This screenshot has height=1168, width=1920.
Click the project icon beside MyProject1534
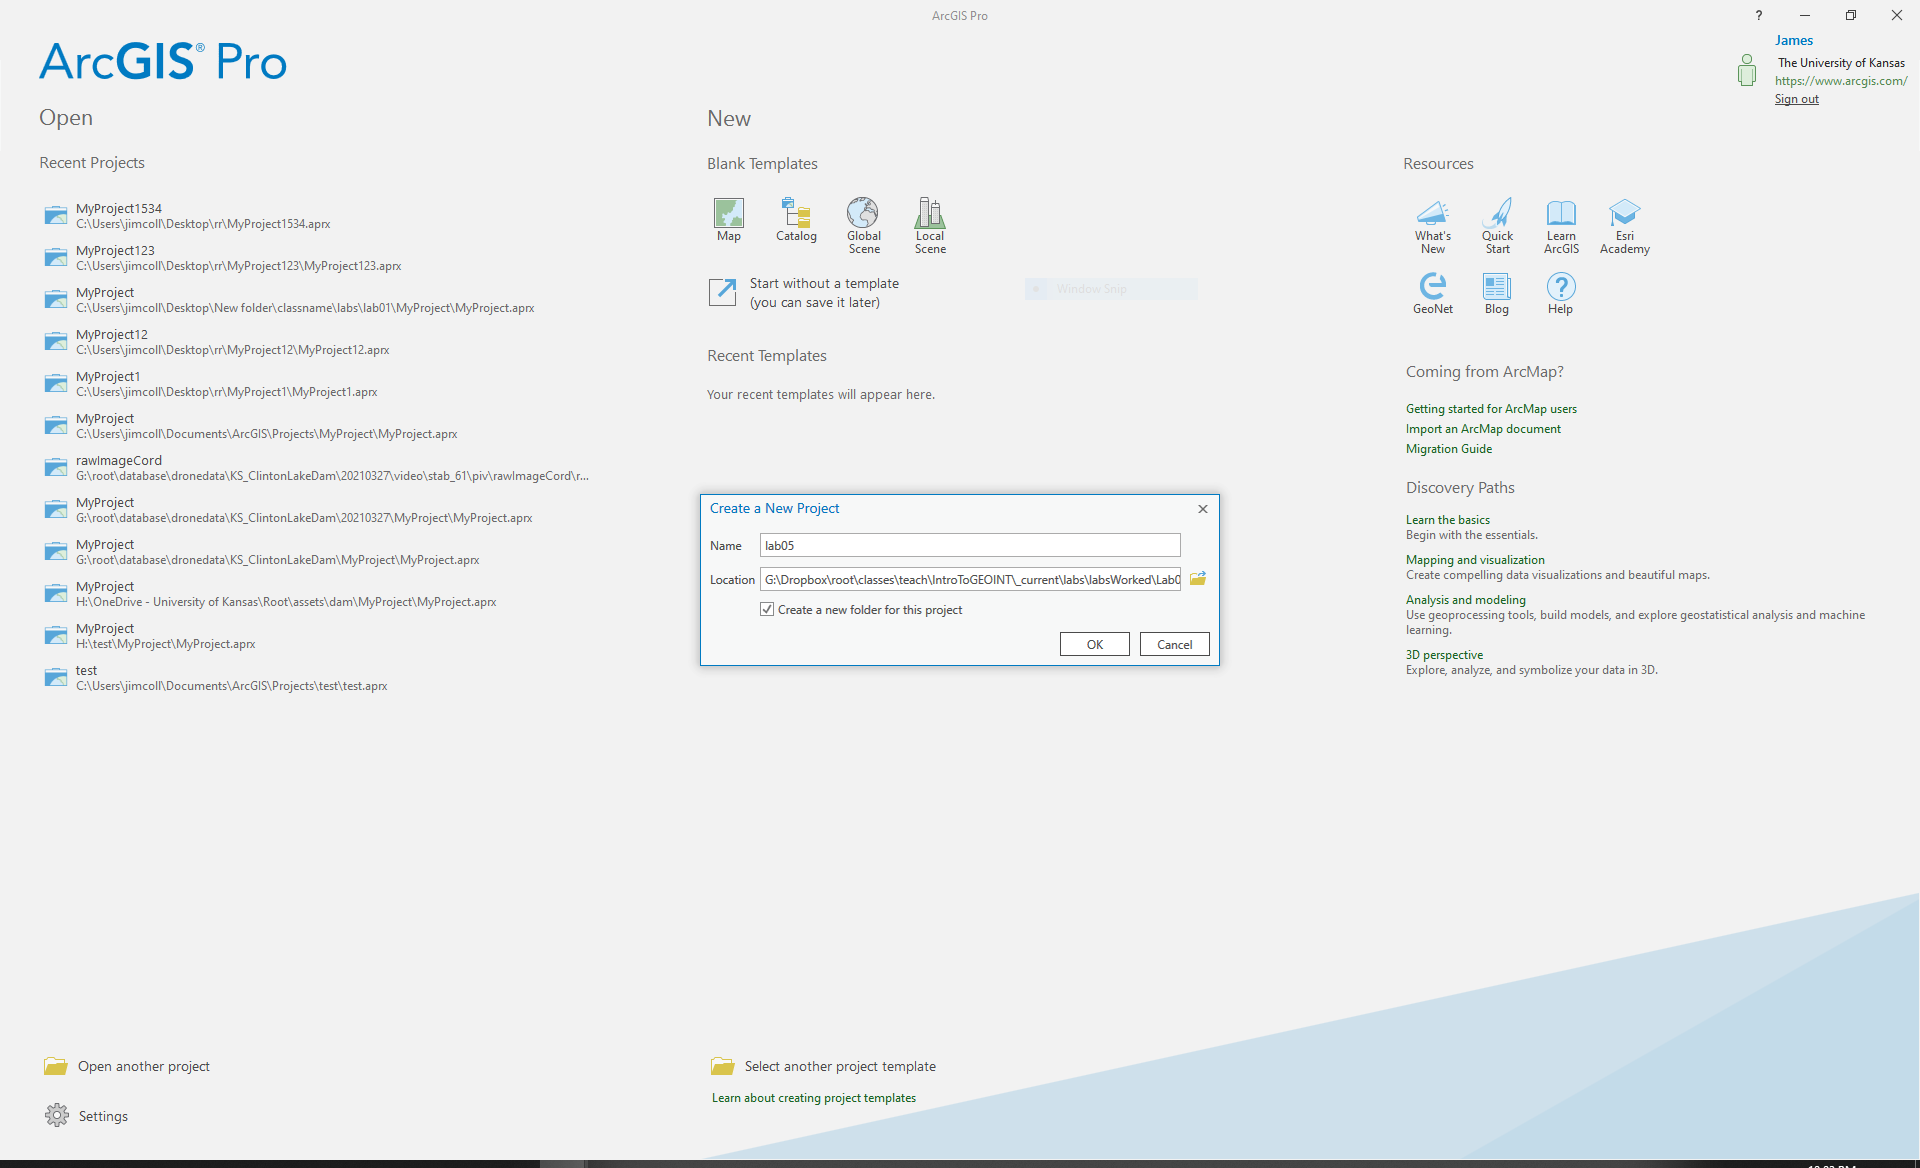[x=56, y=215]
